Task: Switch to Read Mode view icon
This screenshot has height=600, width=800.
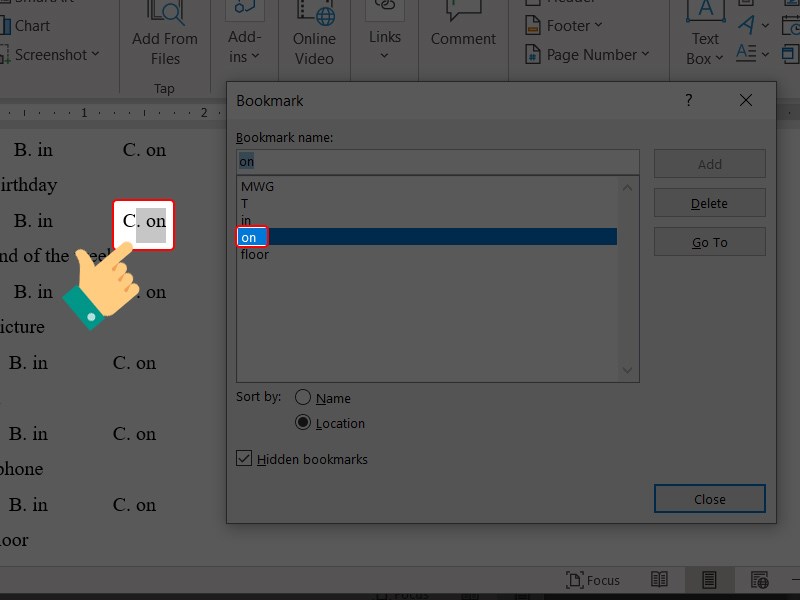Action: click(x=659, y=580)
